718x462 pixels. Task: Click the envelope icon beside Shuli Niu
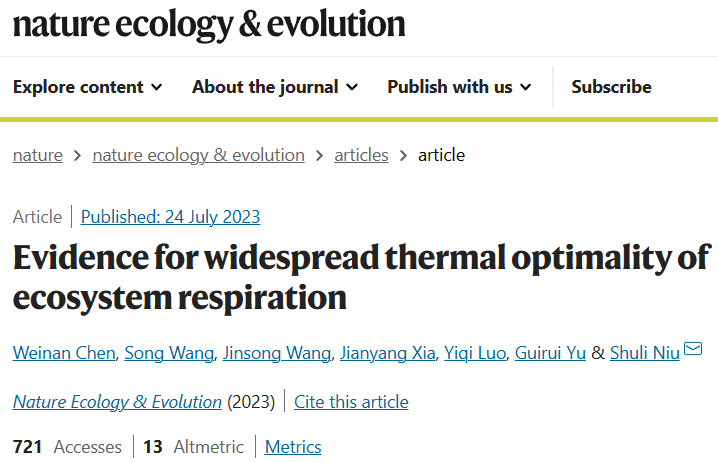(694, 350)
